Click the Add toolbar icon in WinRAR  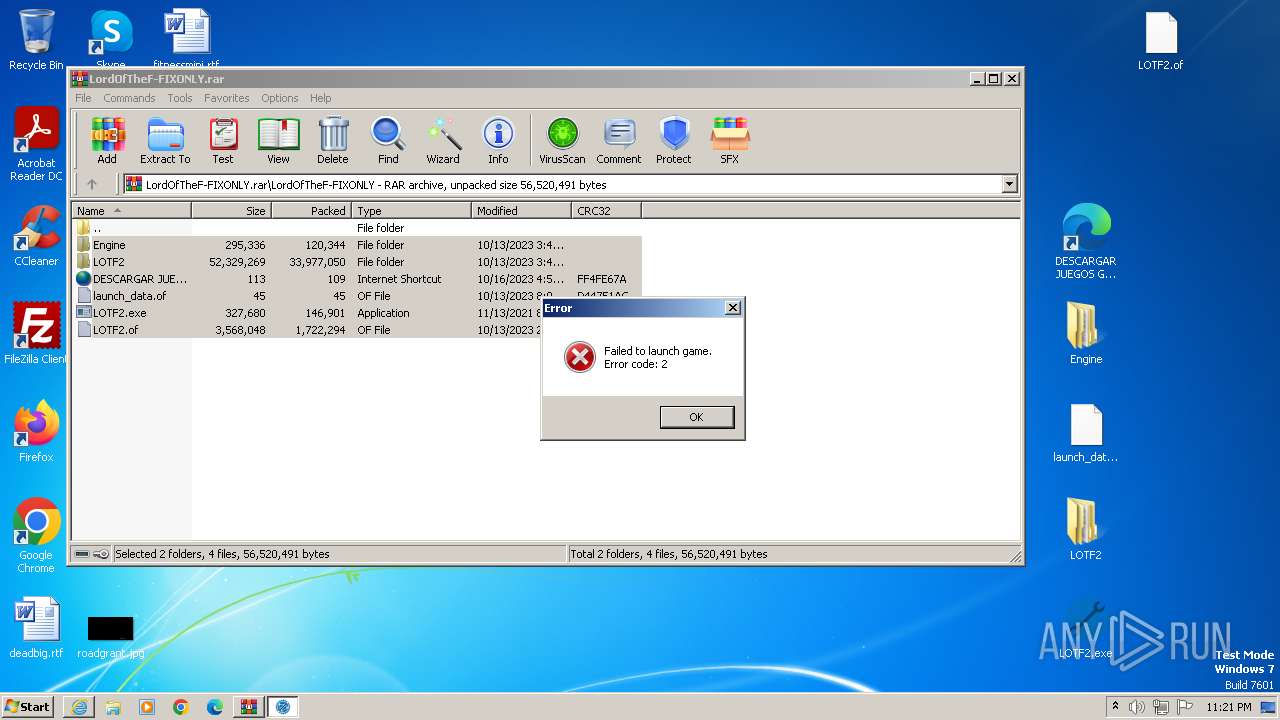(x=107, y=140)
